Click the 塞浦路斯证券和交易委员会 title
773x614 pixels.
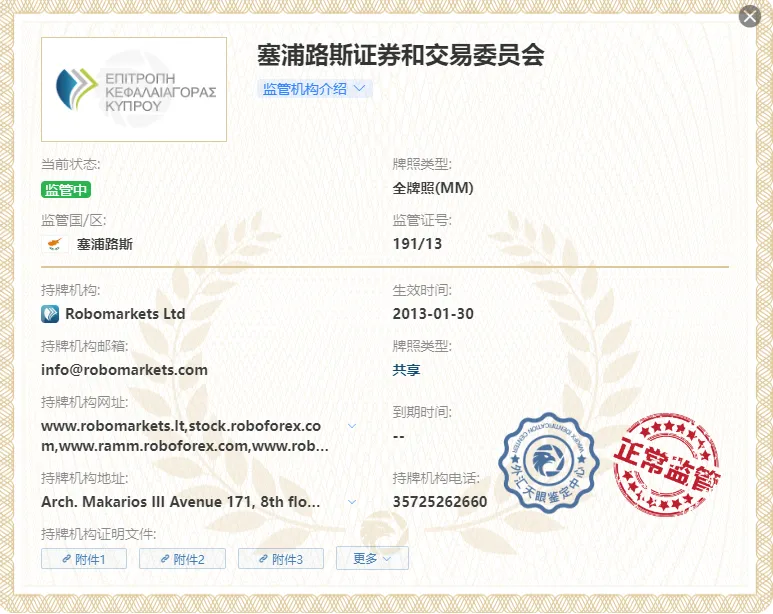(400, 55)
